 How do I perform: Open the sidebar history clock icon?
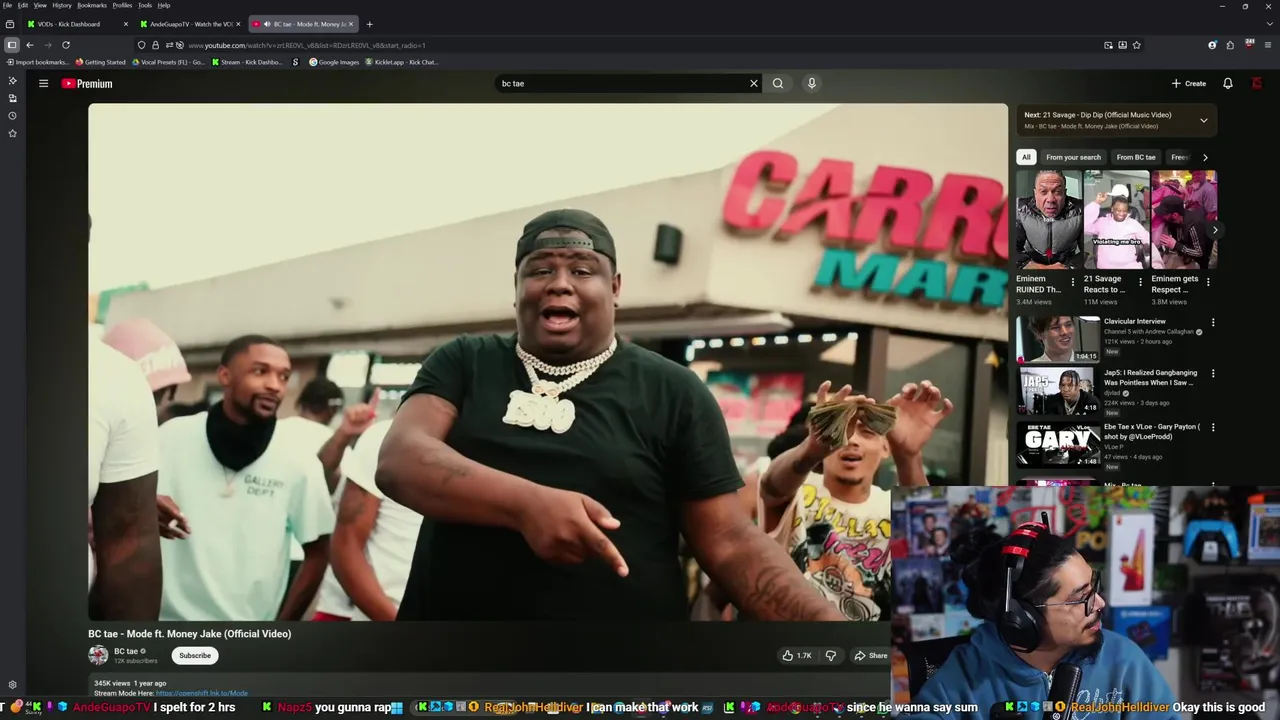pos(12,116)
